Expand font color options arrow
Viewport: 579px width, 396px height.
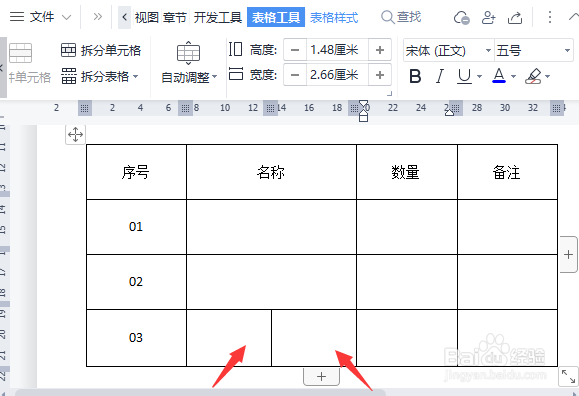[x=513, y=76]
